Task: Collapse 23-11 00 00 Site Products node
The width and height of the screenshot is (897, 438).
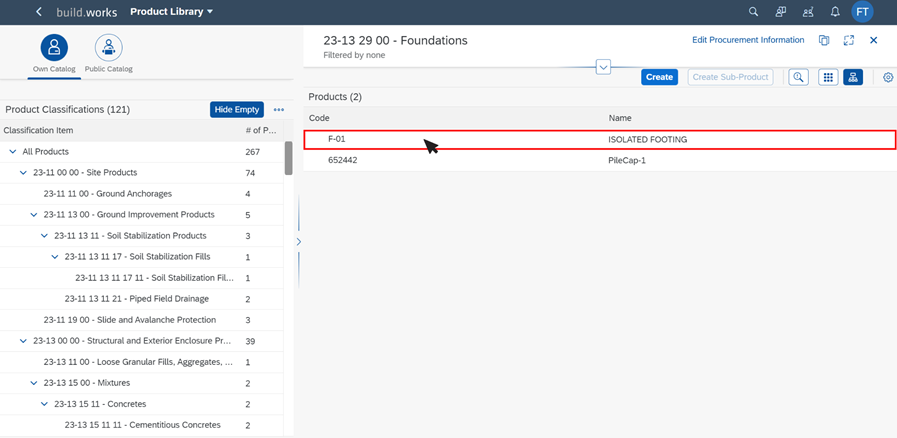Action: coord(23,173)
